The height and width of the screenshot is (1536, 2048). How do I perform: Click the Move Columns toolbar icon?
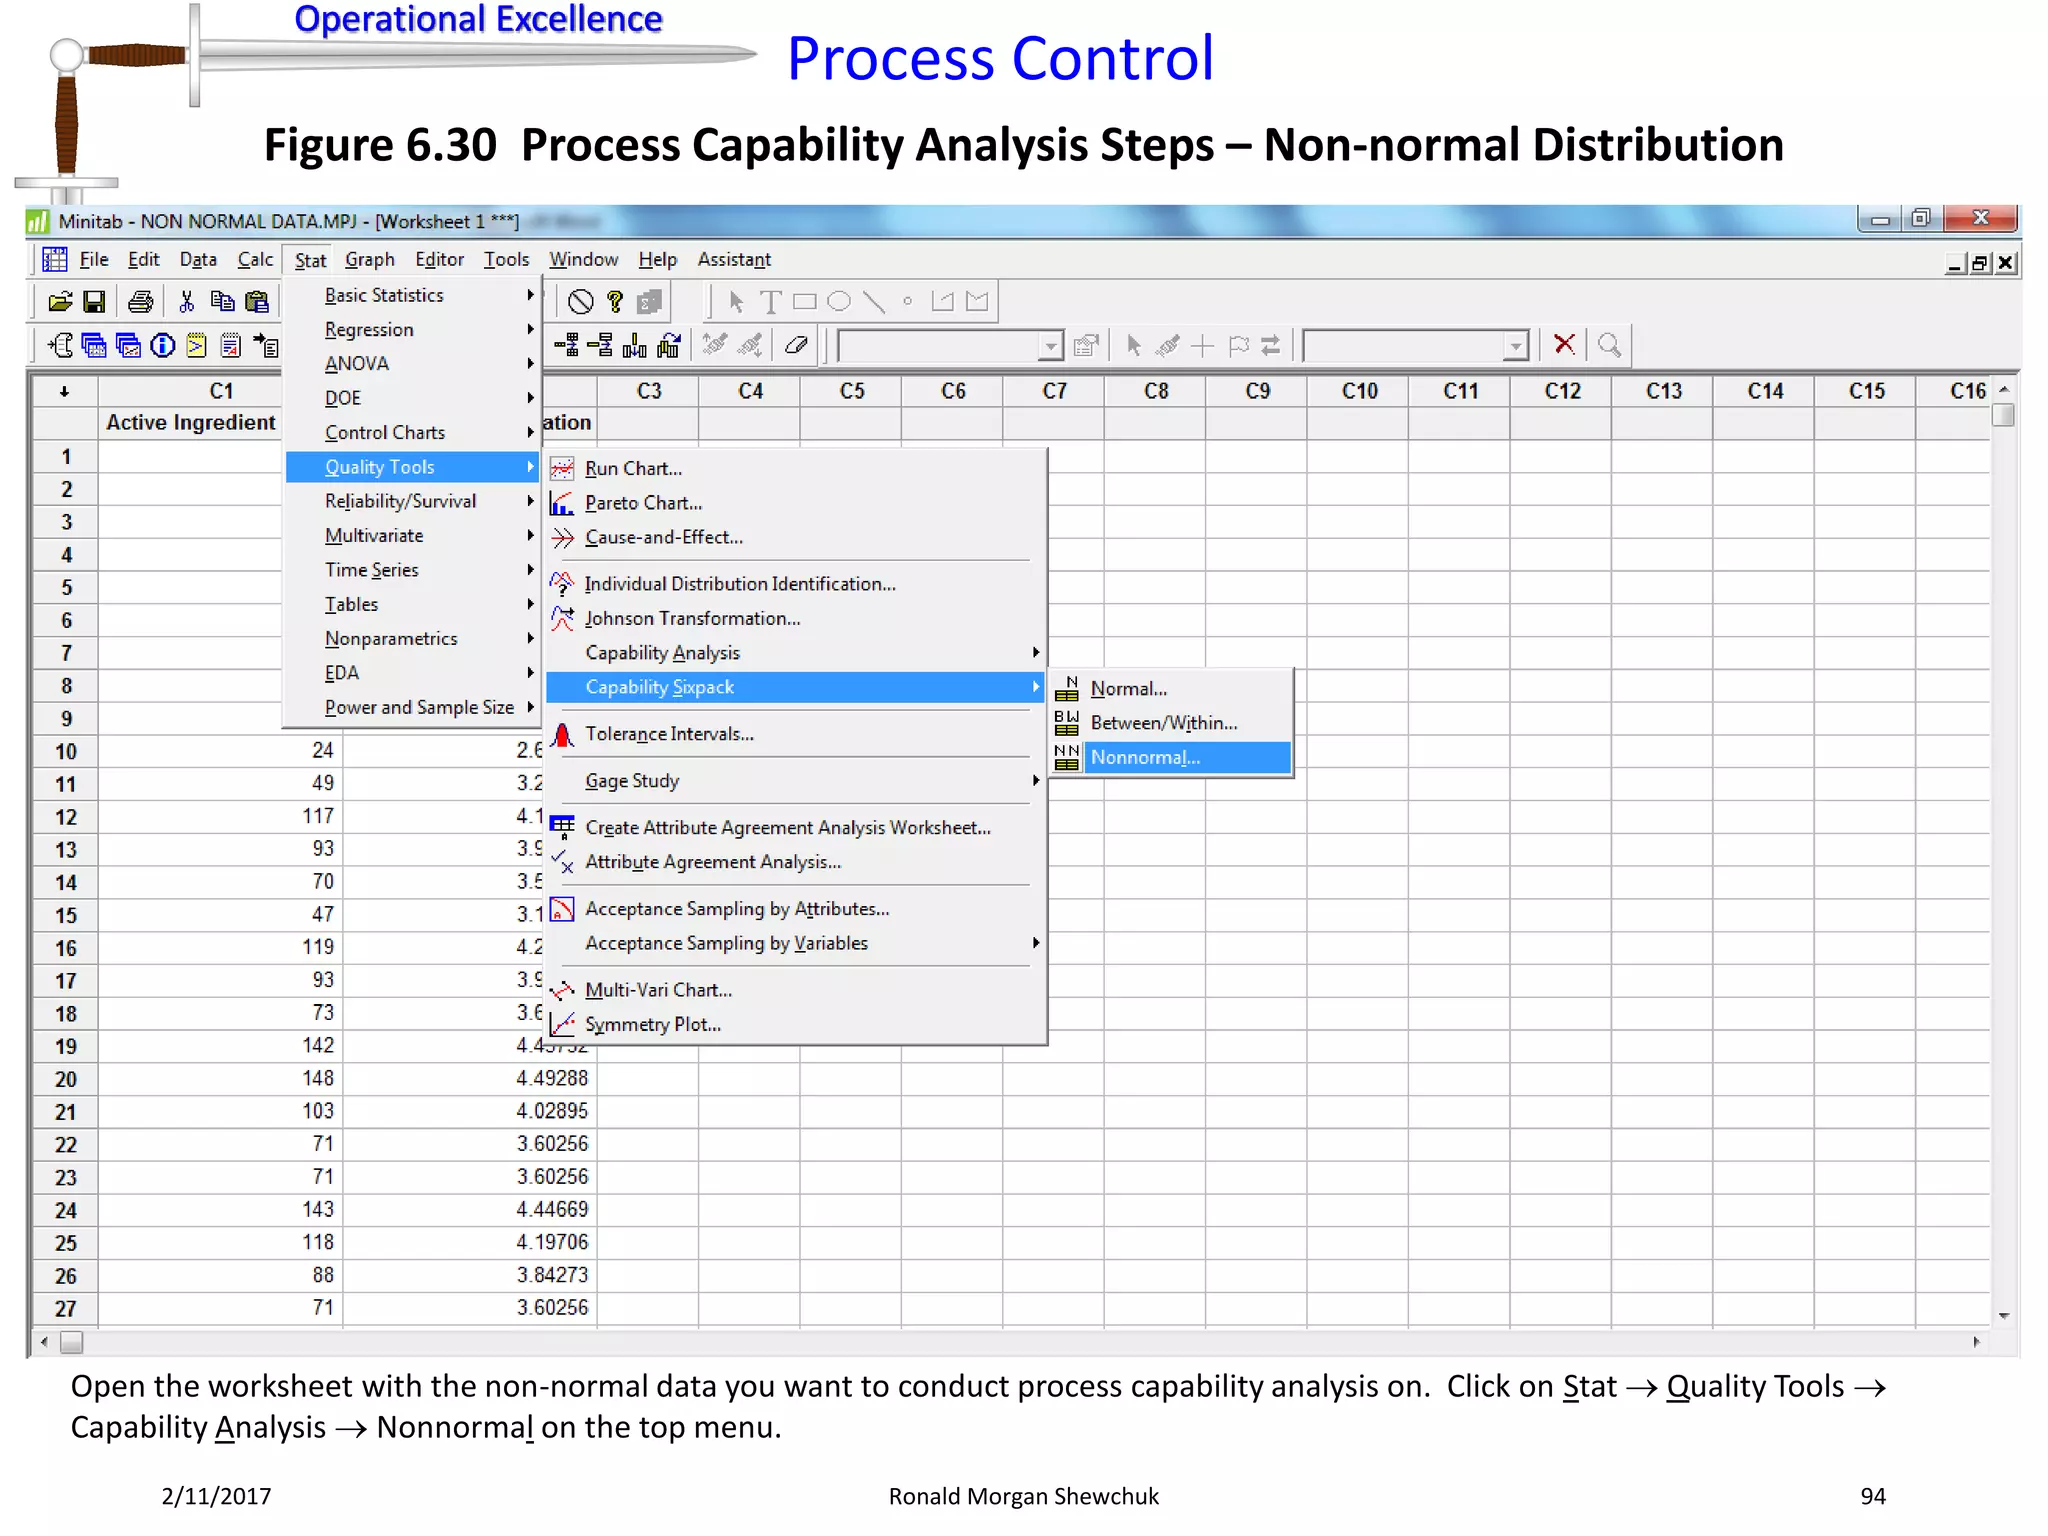pyautogui.click(x=668, y=345)
